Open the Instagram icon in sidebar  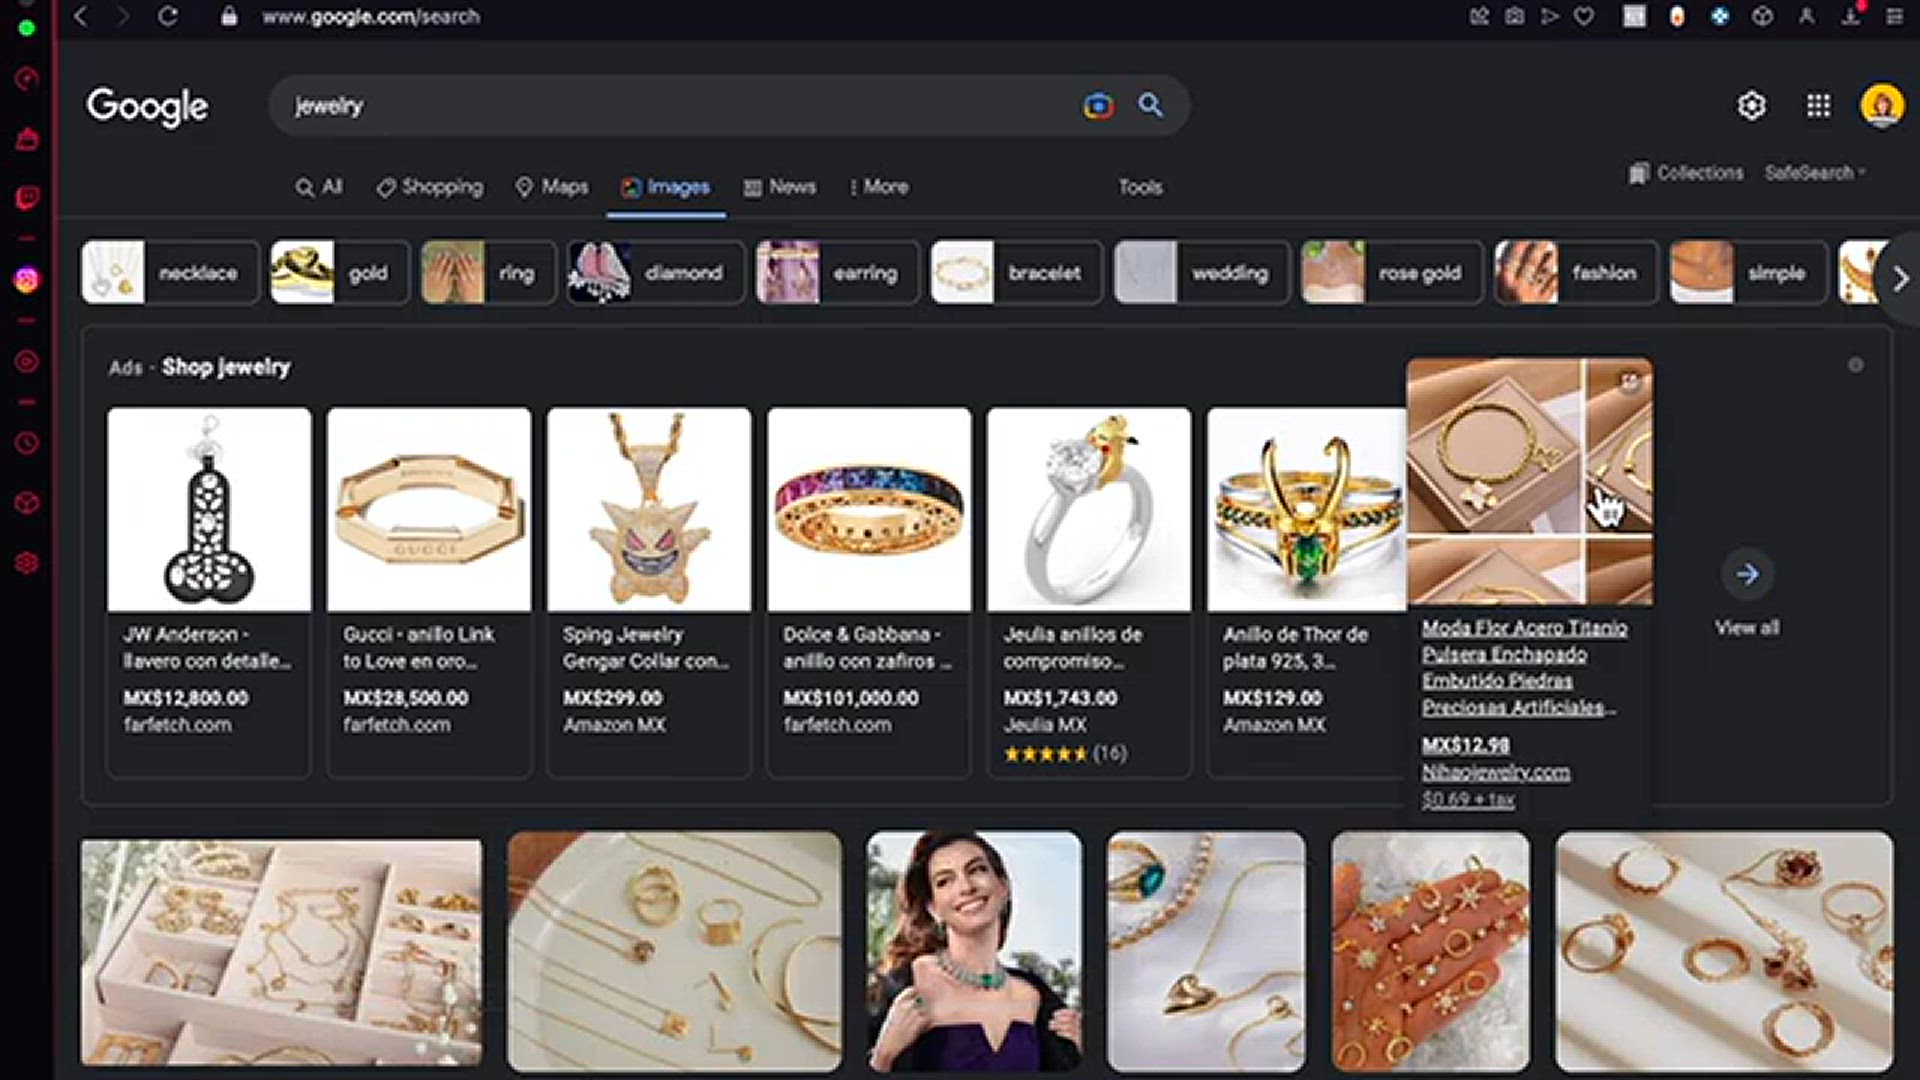pos(27,280)
